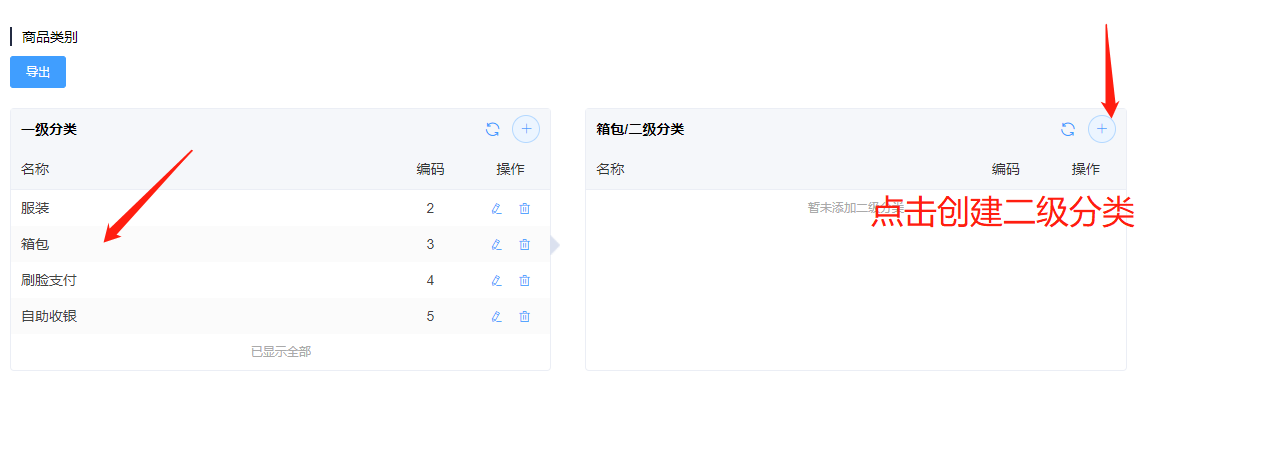
Task: Edit the 服装 category
Action: [496, 209]
